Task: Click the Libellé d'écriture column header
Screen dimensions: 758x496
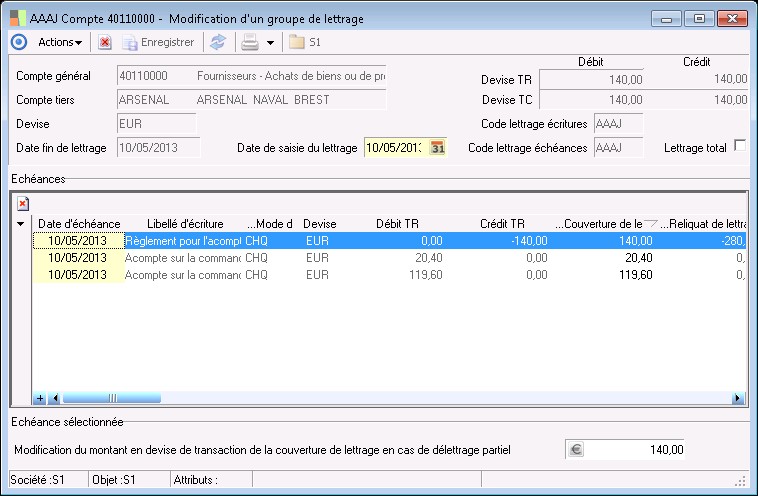Action: click(x=185, y=224)
